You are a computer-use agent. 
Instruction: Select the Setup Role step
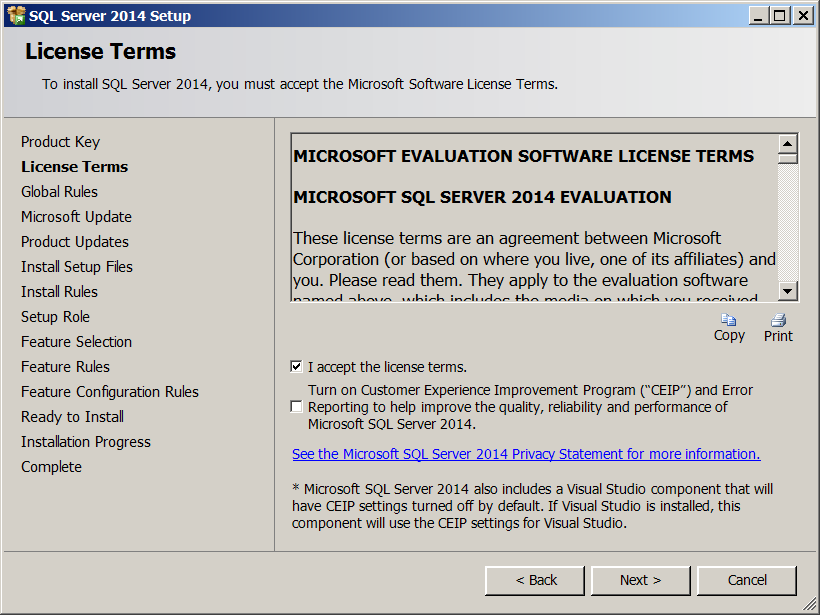(x=55, y=317)
